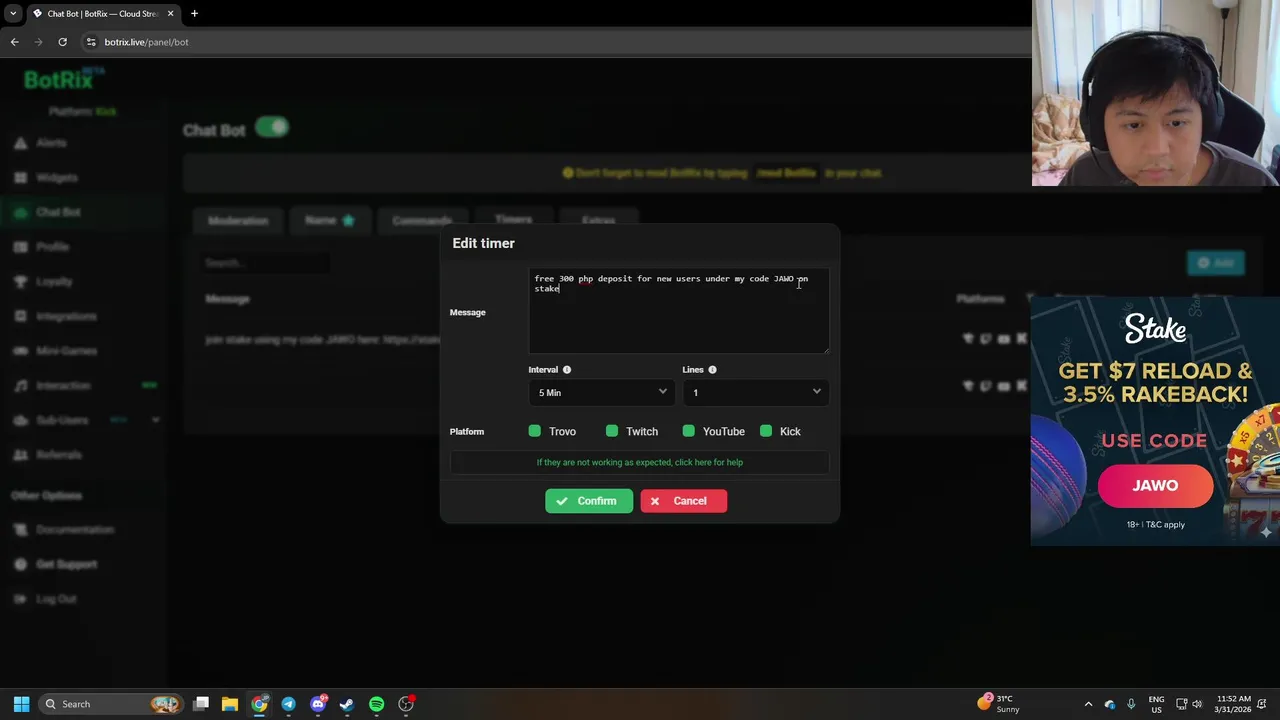Switch to the Extras tab

click(598, 221)
